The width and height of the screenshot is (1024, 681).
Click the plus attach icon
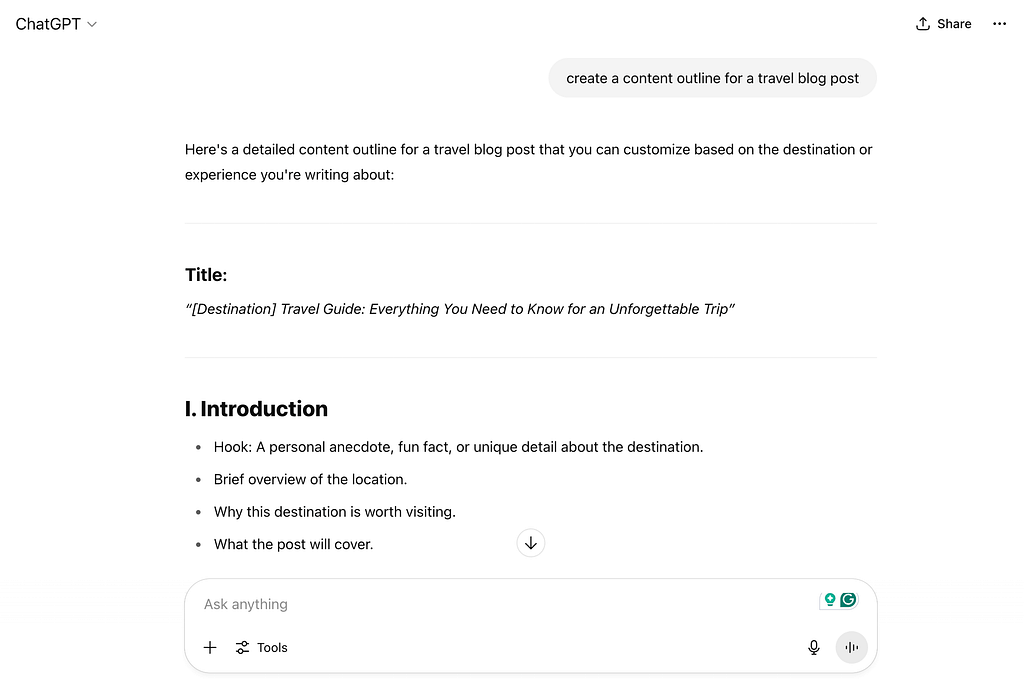pos(210,648)
